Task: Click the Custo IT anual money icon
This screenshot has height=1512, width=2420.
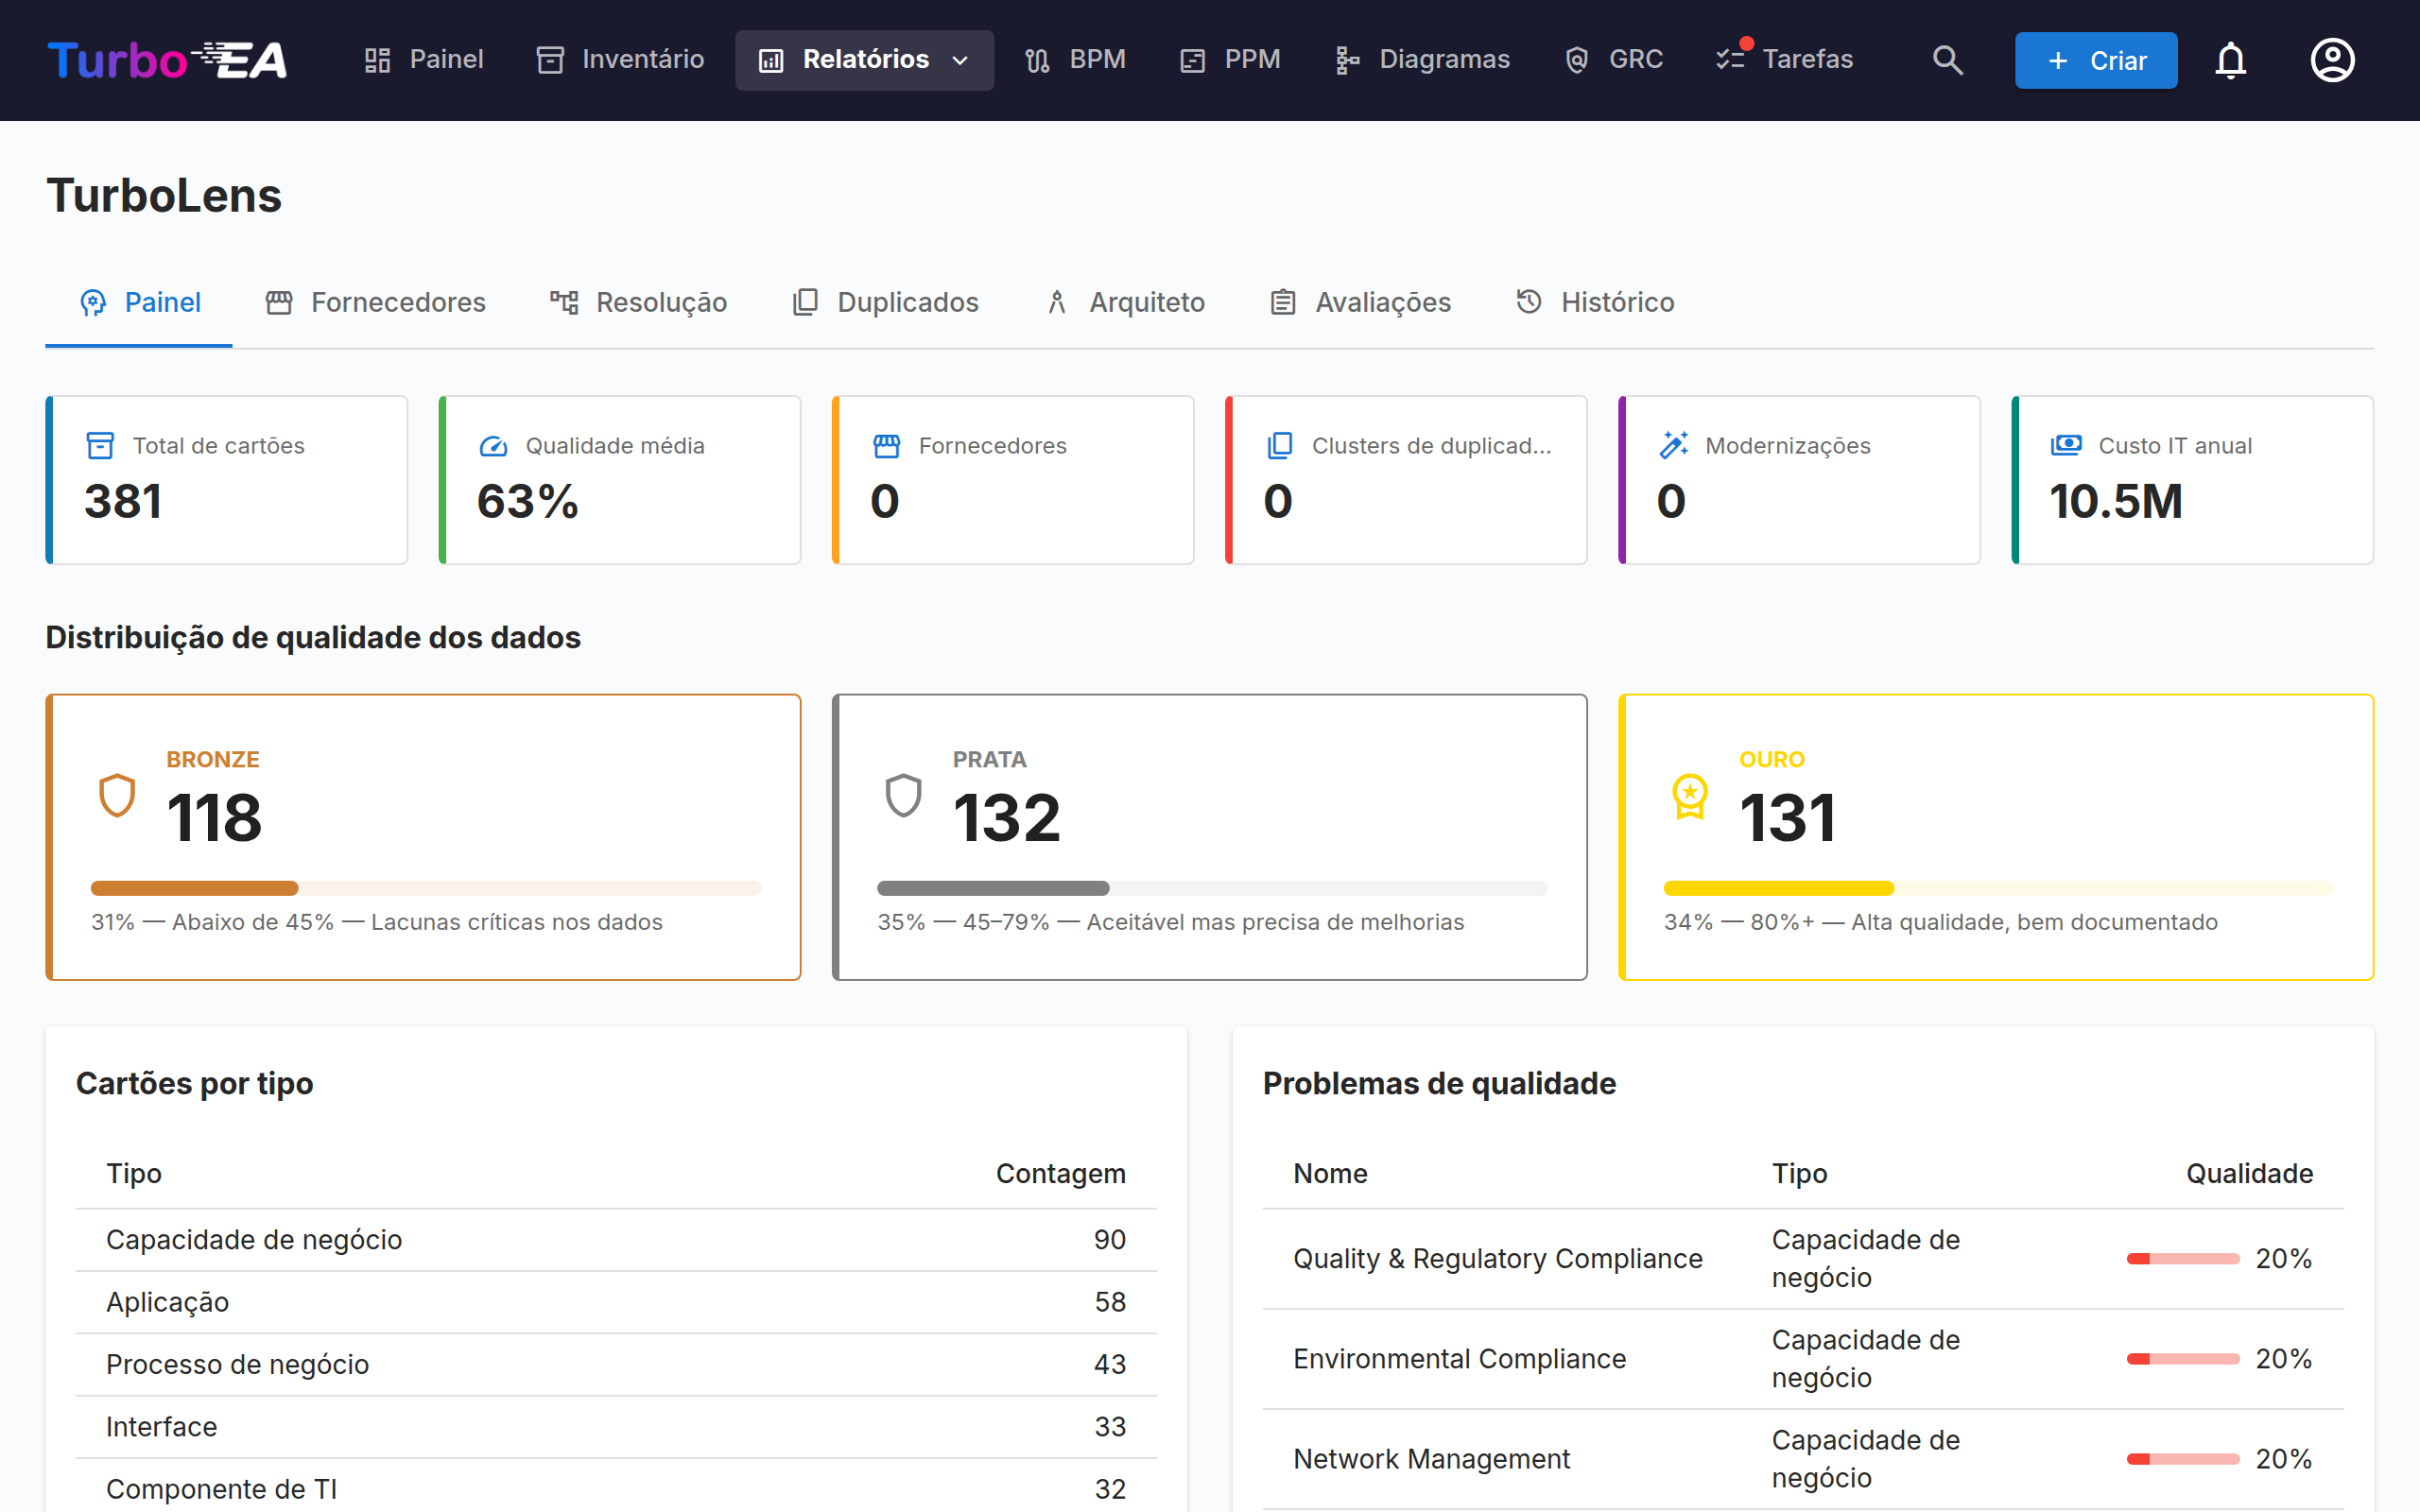Action: [2066, 445]
